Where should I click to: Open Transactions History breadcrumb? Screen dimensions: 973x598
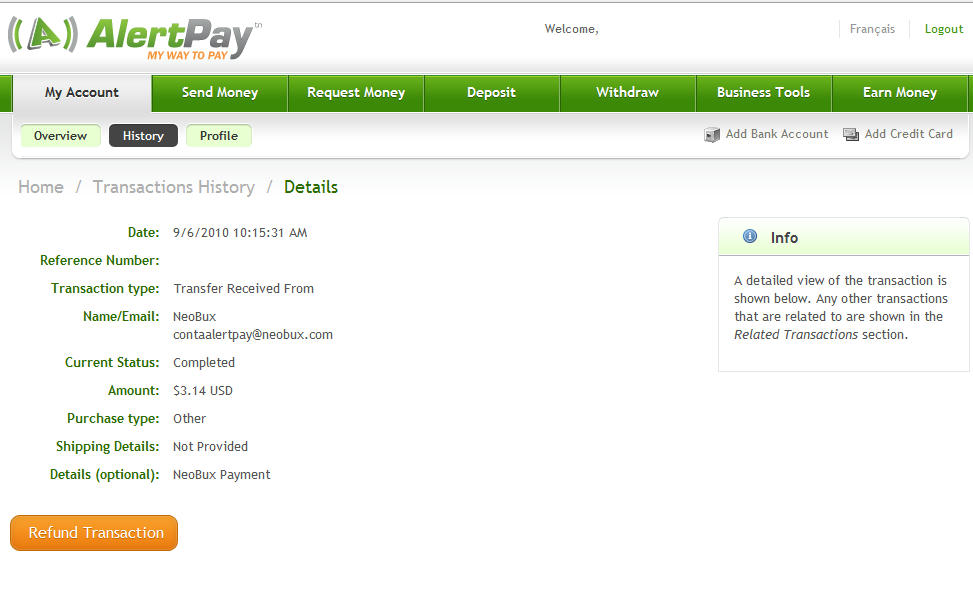(174, 187)
